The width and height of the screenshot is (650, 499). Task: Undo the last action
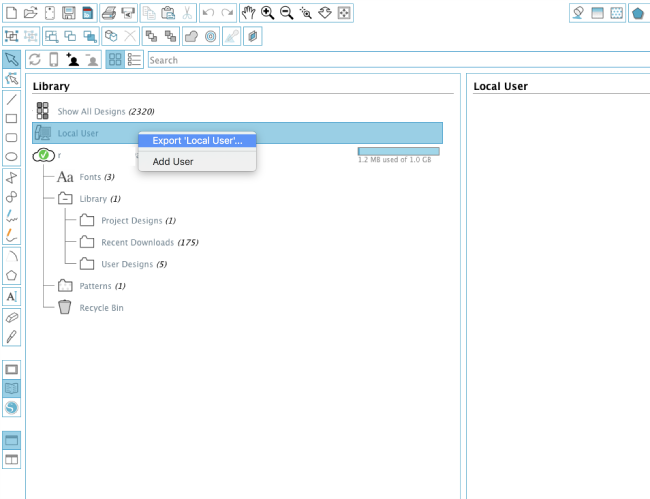208,13
